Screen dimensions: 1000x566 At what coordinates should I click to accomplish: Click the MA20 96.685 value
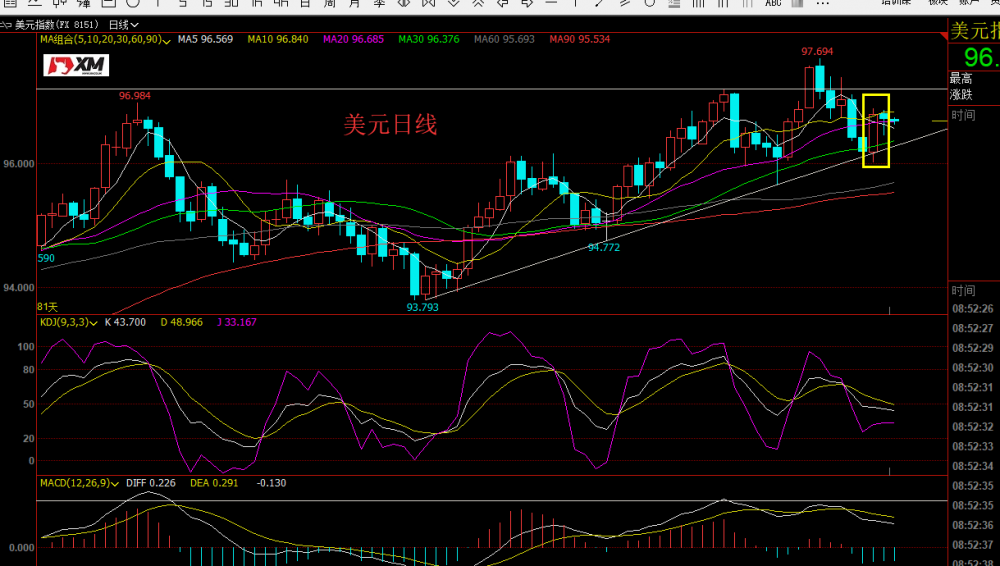pyautogui.click(x=353, y=40)
